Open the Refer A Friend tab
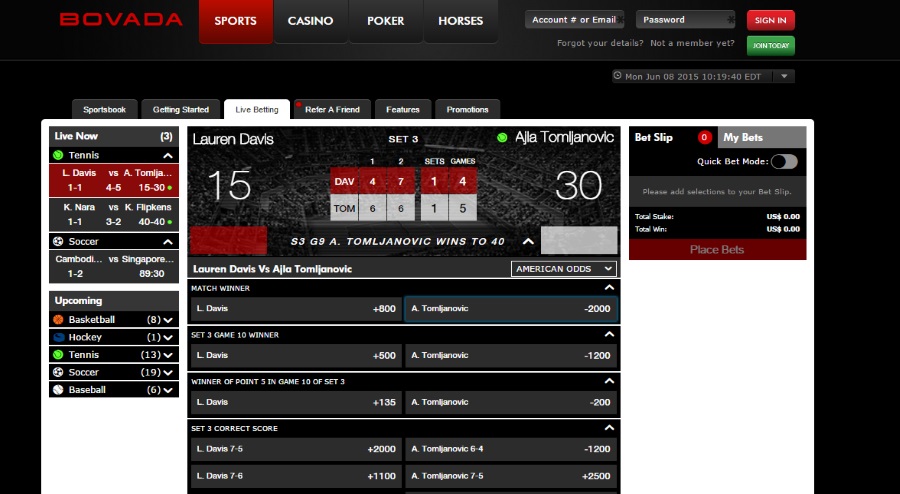This screenshot has height=494, width=900. click(332, 109)
